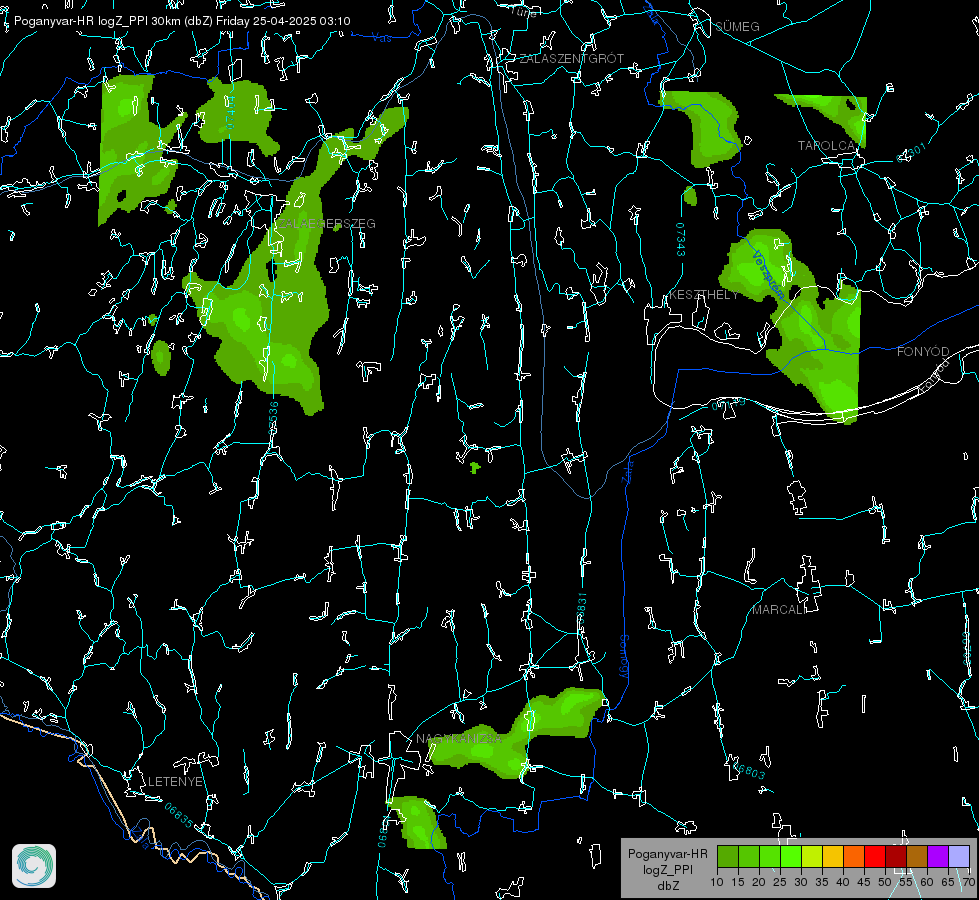The height and width of the screenshot is (900, 979).
Task: Click the blue Veszprém county label
Action: coord(768,275)
